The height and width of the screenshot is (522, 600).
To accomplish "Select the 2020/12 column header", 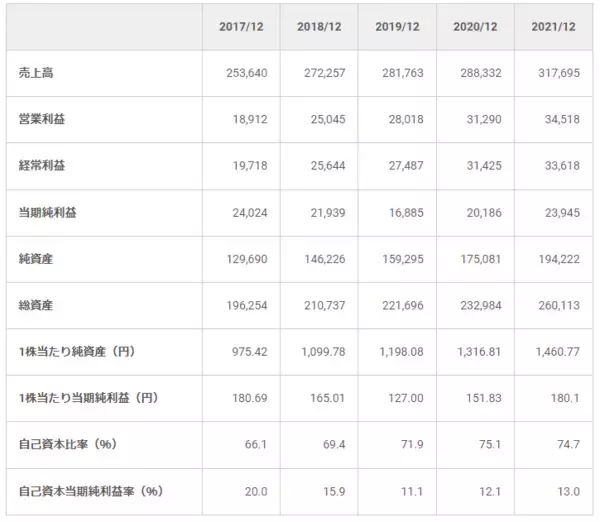I will 476,26.
